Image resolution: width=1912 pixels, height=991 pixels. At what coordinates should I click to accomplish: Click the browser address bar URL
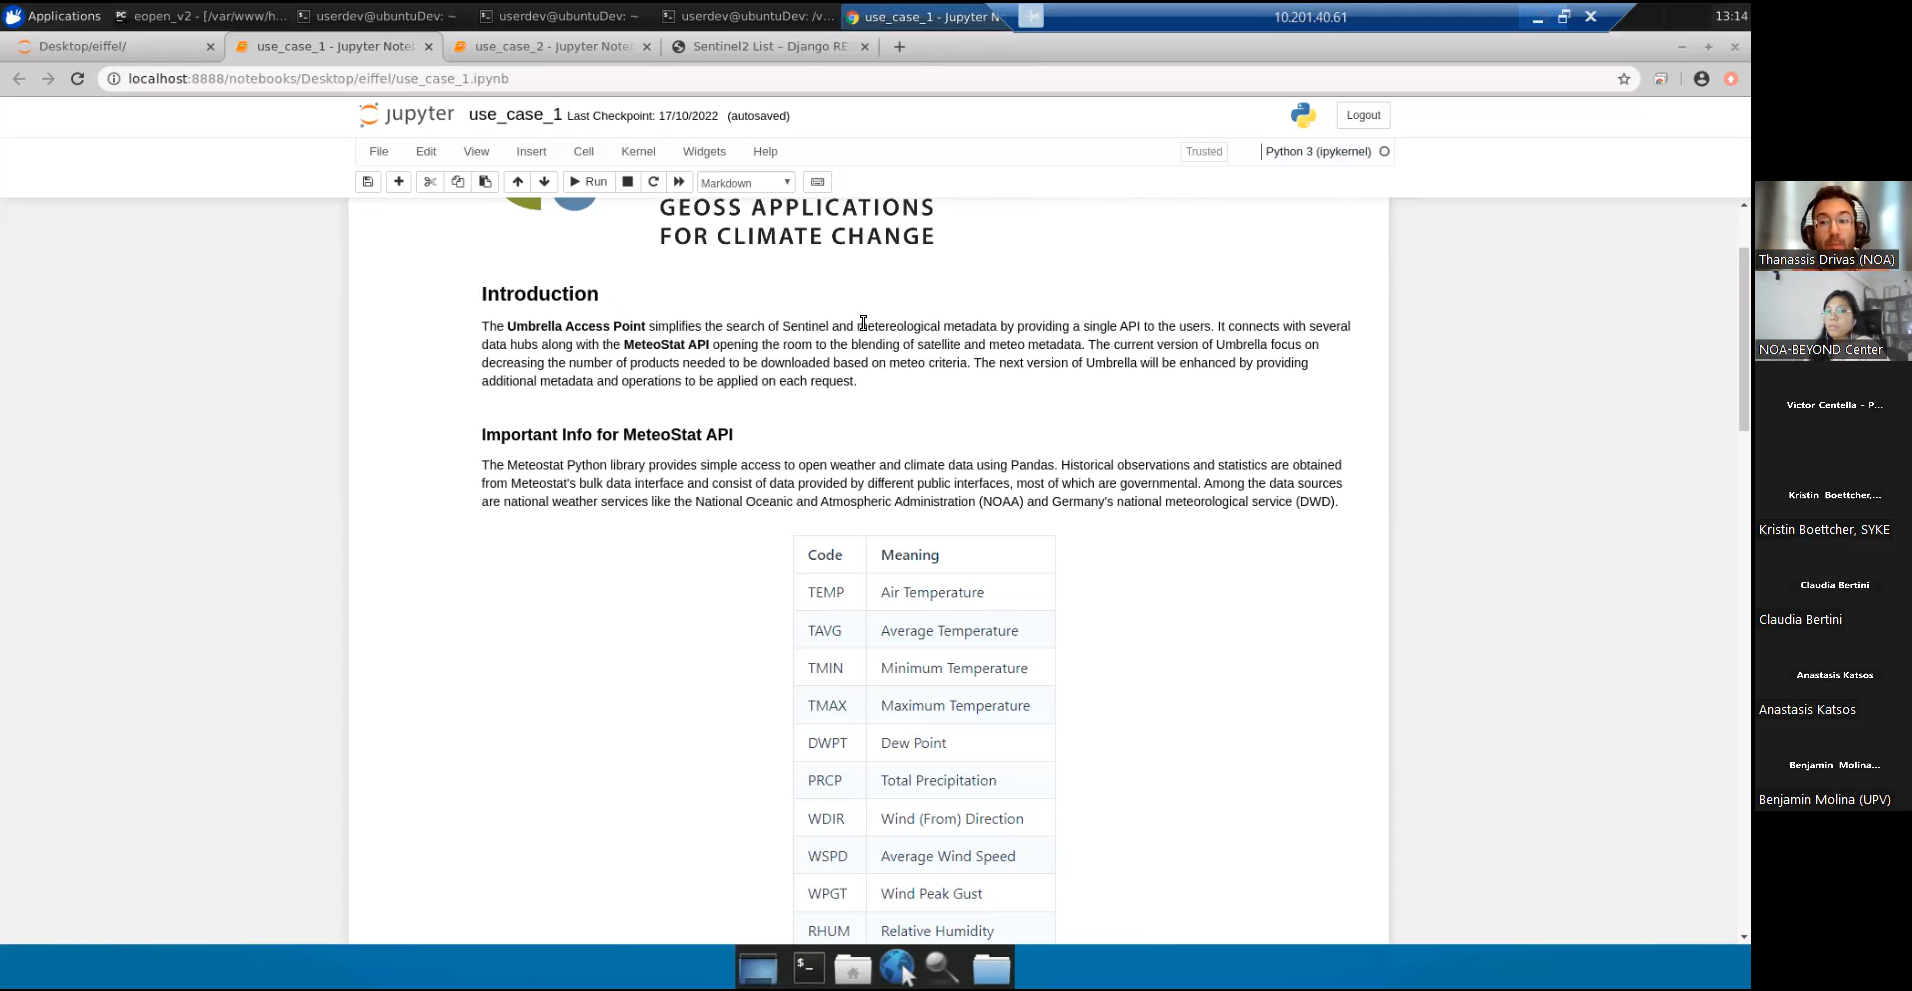point(318,79)
